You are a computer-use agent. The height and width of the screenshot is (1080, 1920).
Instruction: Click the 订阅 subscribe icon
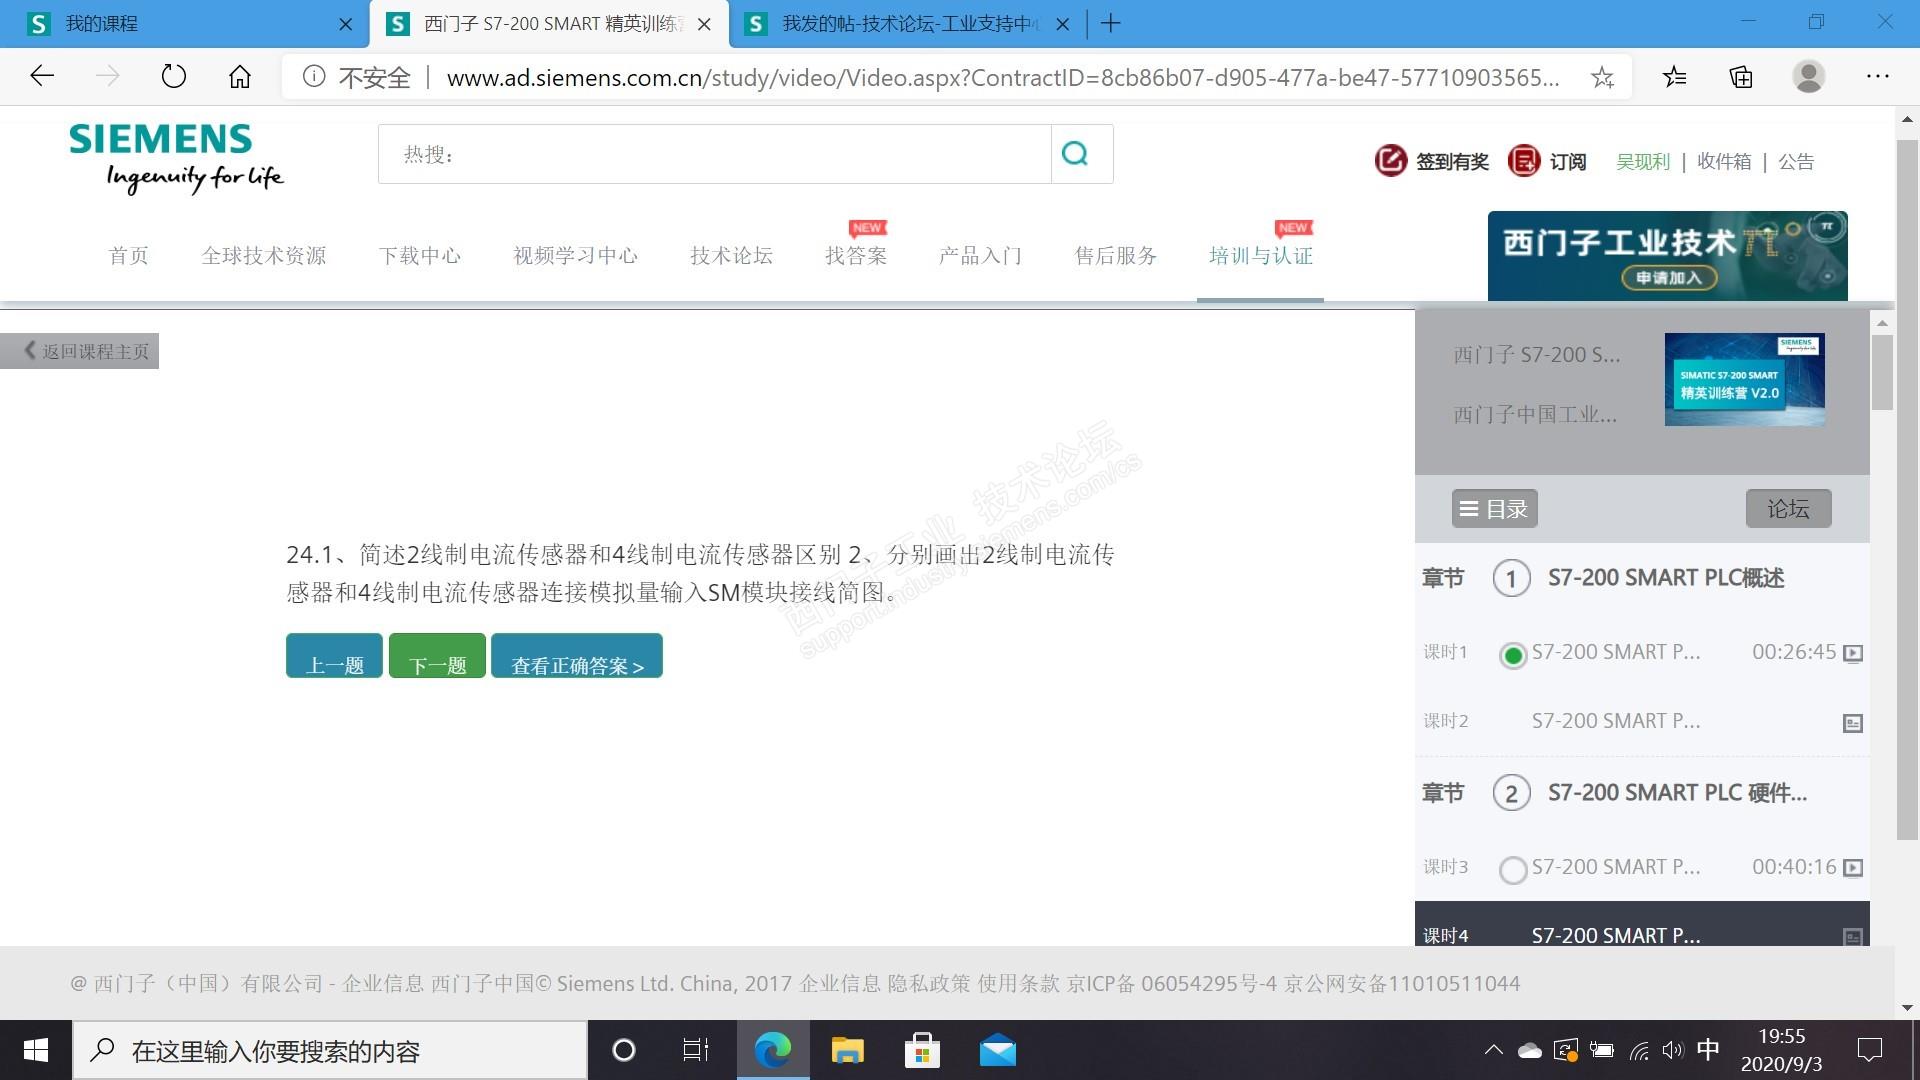pyautogui.click(x=1523, y=161)
